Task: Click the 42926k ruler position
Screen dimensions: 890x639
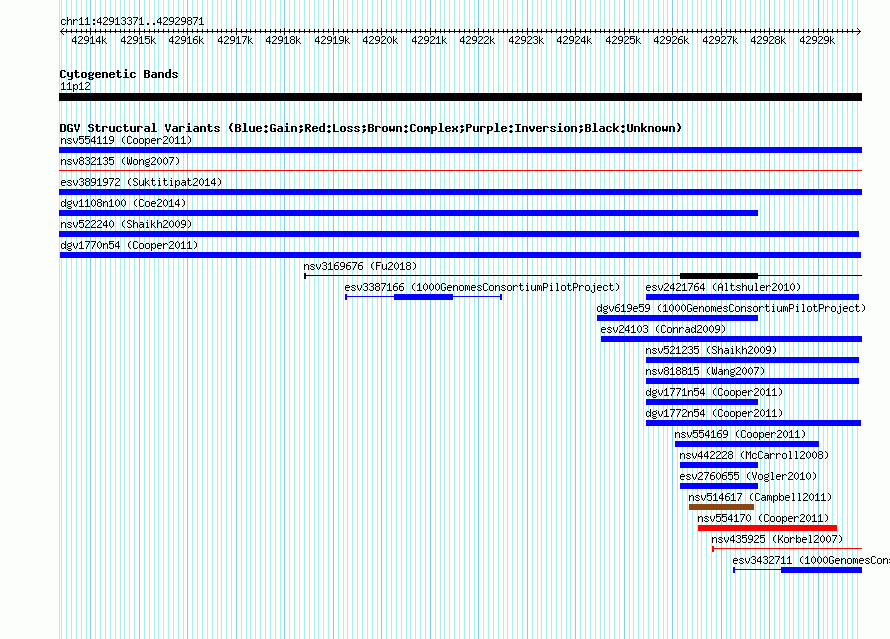Action: point(671,40)
